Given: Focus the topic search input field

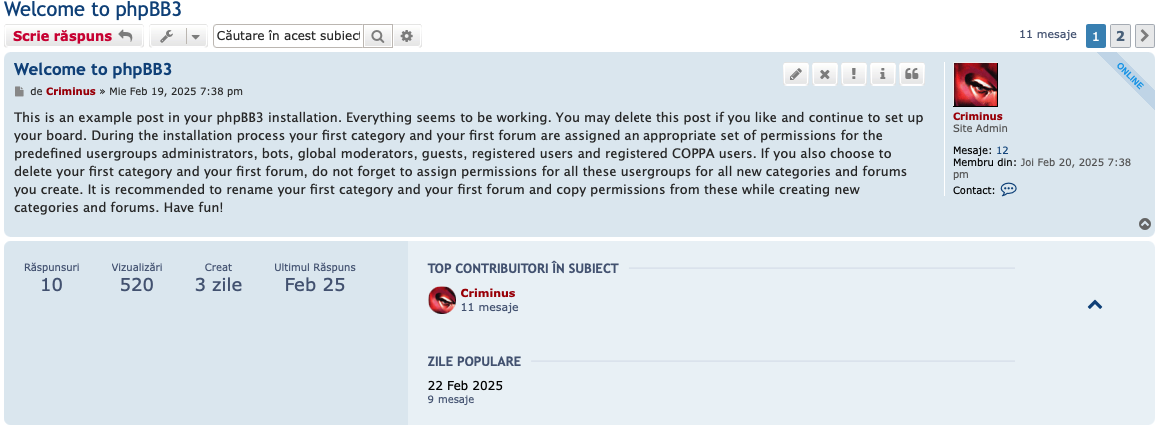Looking at the screenshot, I should 289,36.
